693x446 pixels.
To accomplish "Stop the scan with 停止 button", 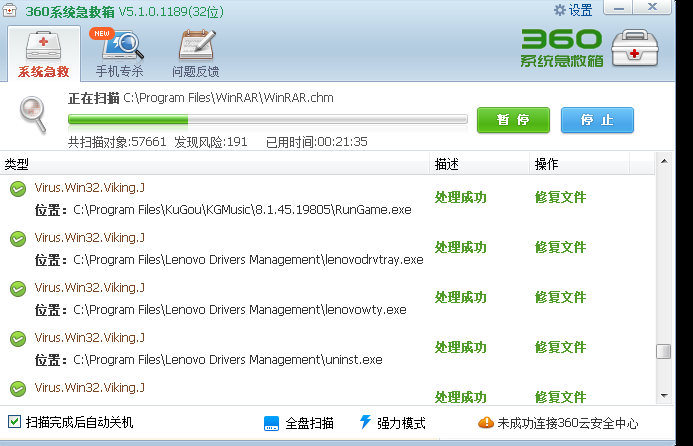I will [597, 120].
